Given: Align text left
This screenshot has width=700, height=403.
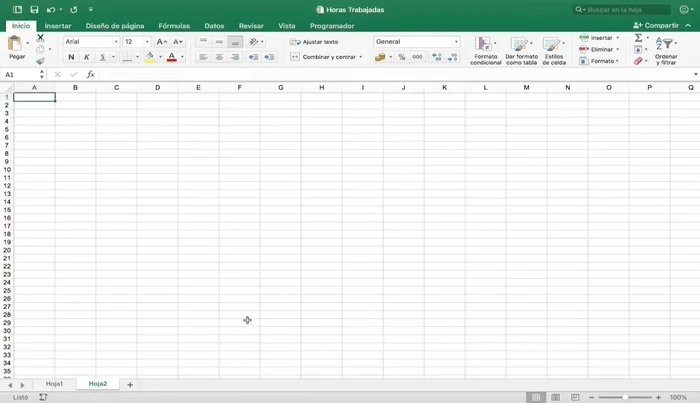Looking at the screenshot, I should point(203,57).
